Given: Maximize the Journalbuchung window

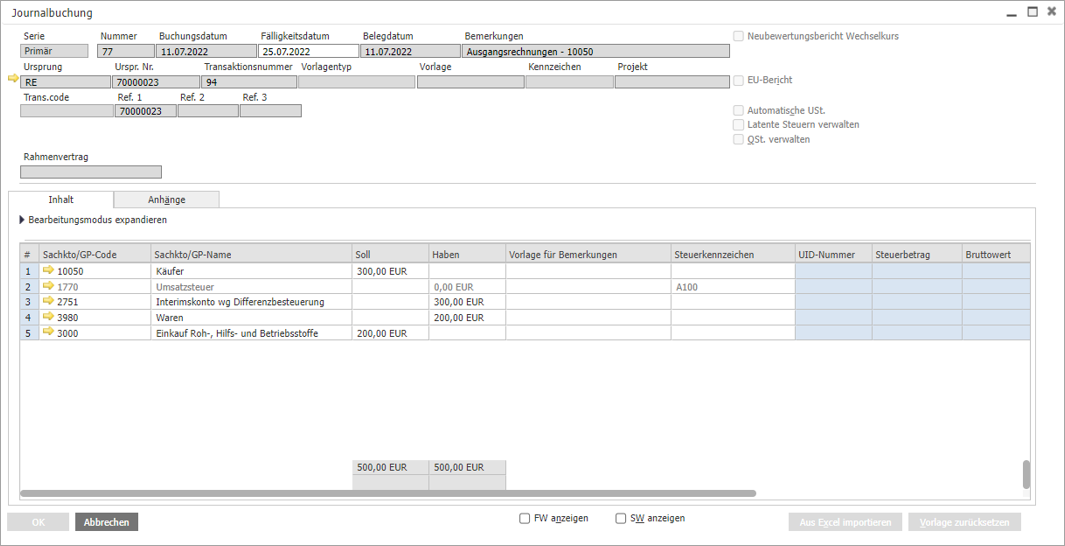Looking at the screenshot, I should [1032, 13].
